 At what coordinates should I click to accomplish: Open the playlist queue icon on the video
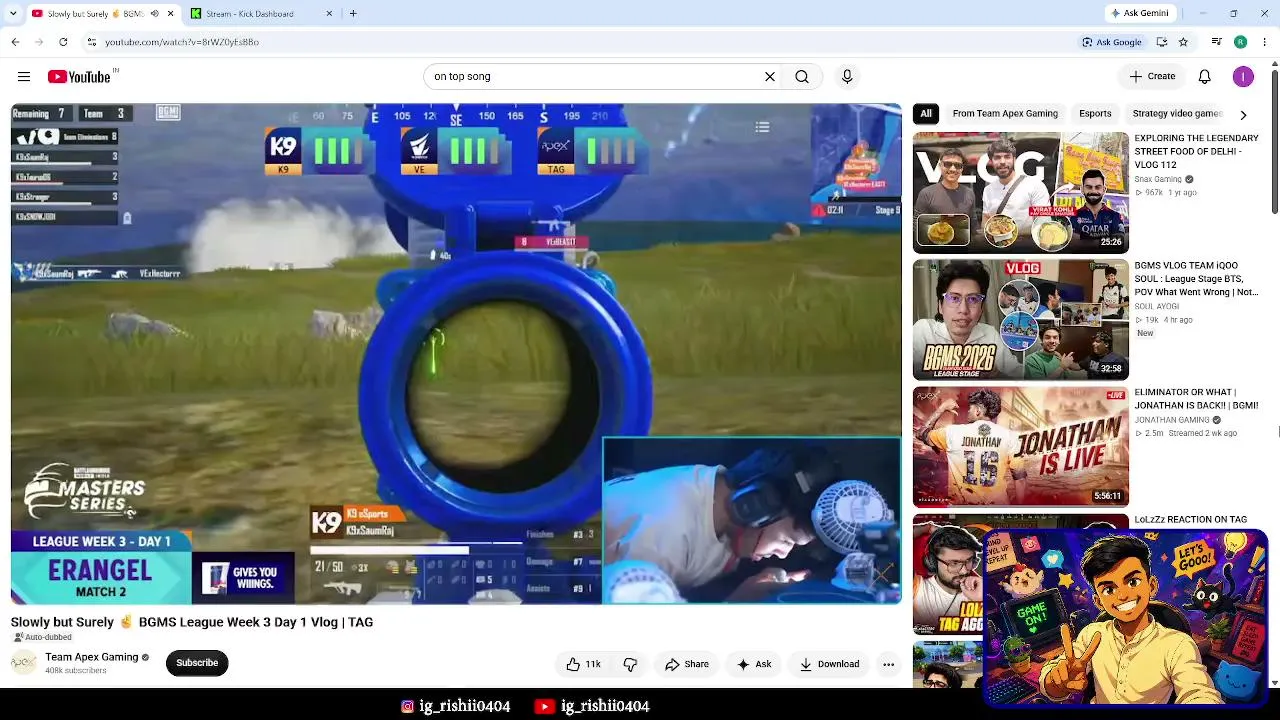tap(762, 127)
